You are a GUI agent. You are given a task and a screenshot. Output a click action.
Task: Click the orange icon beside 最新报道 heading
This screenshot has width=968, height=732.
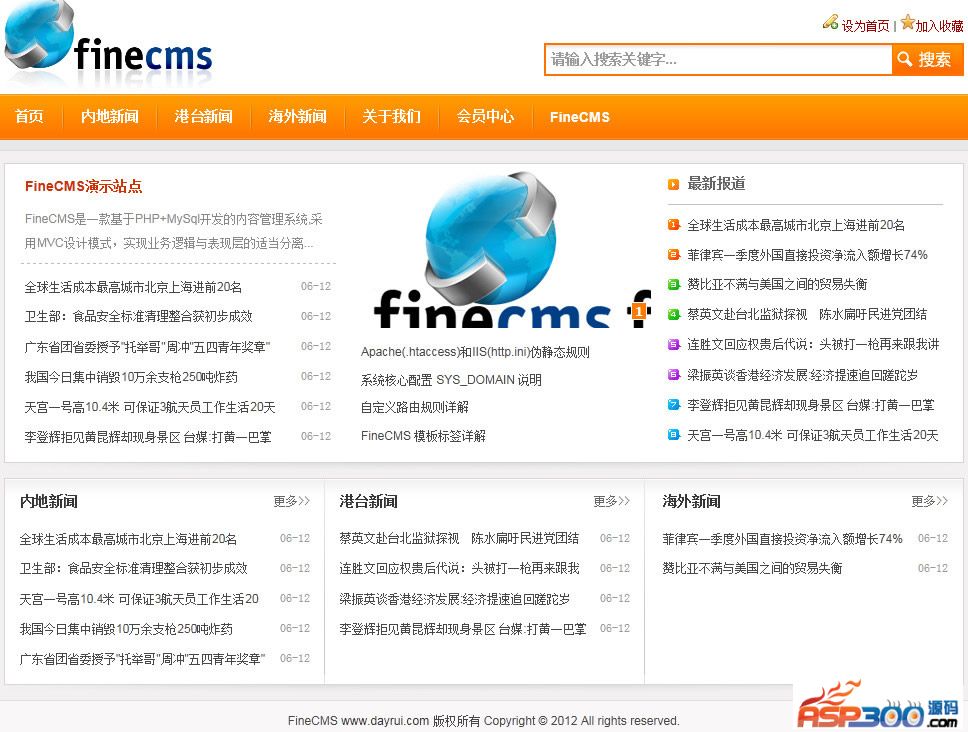674,184
